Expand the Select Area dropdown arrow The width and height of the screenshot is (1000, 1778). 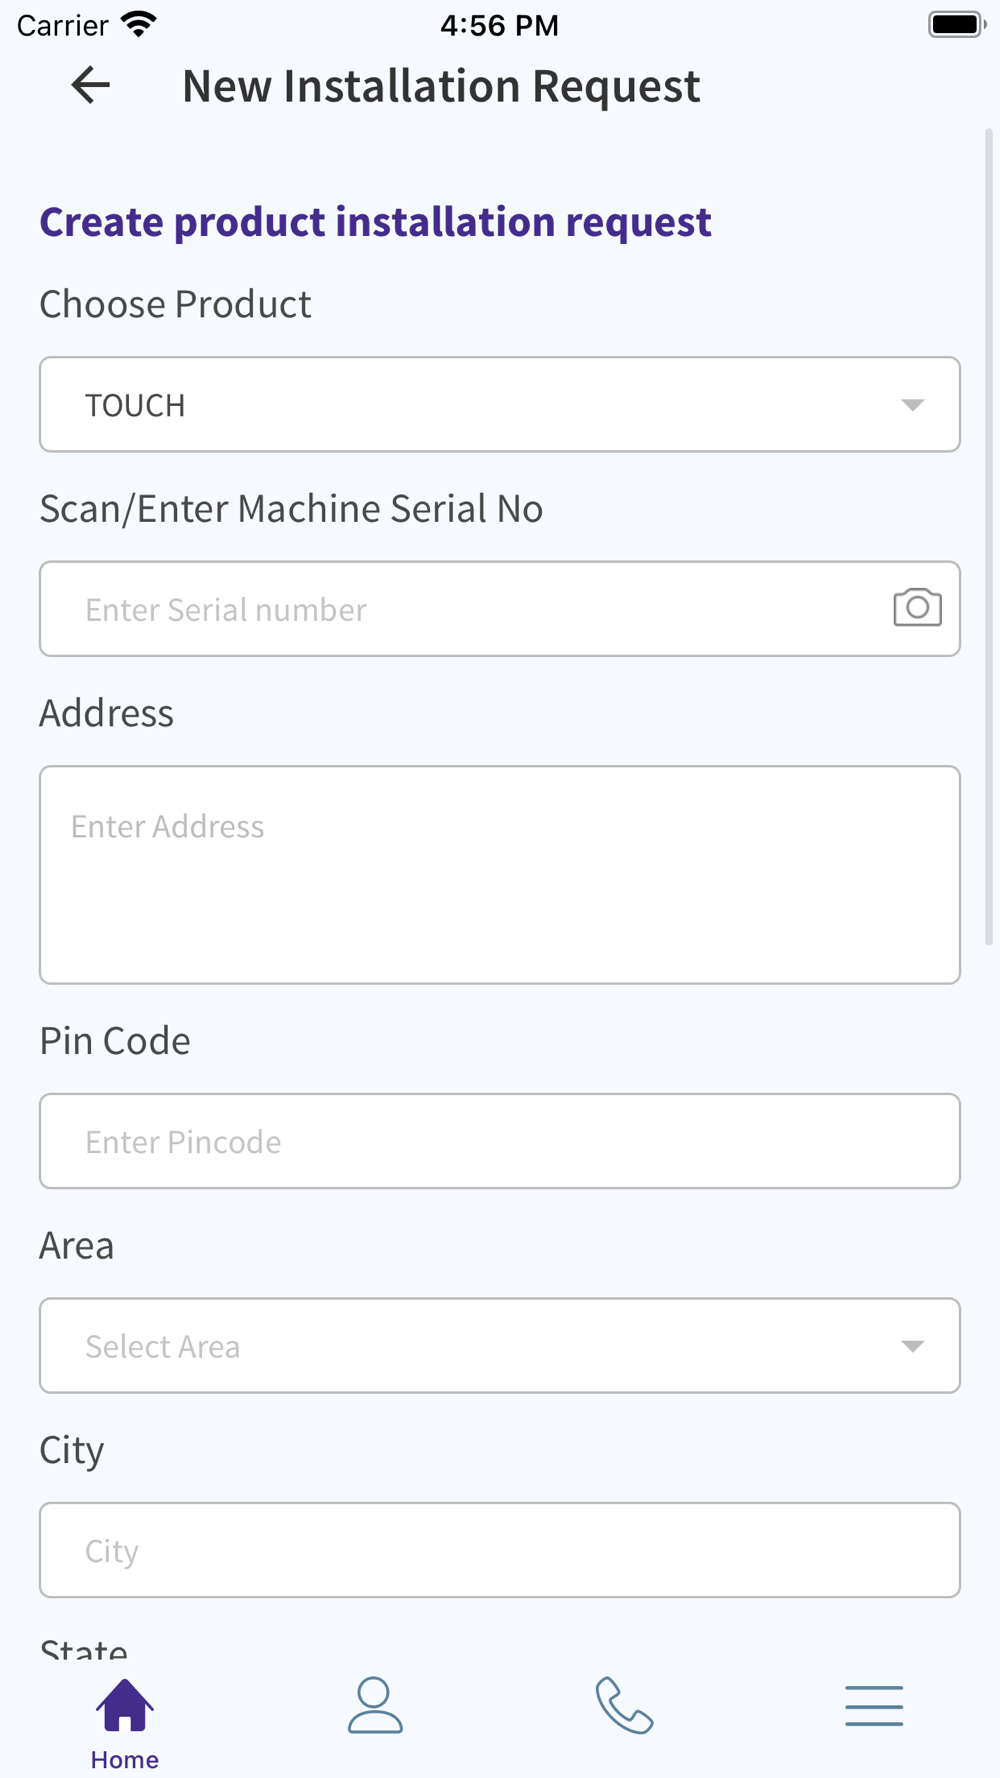[912, 1346]
